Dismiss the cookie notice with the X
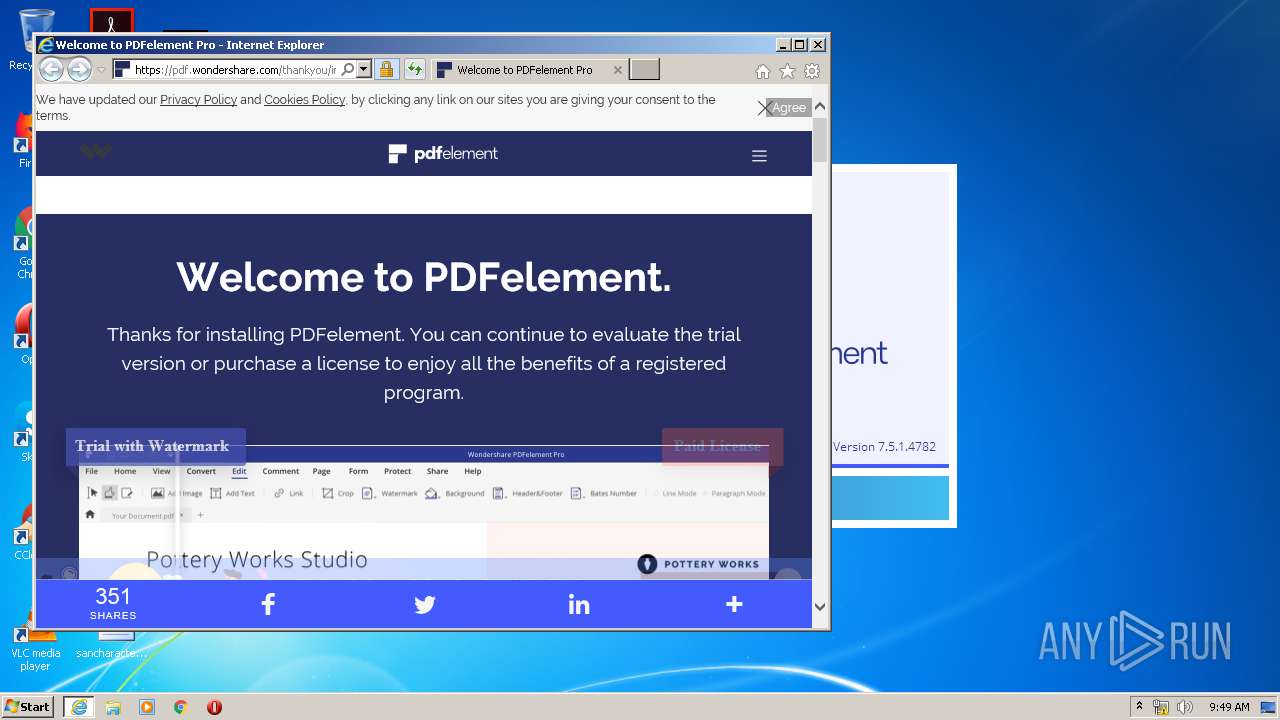1280x720 pixels. pos(764,108)
